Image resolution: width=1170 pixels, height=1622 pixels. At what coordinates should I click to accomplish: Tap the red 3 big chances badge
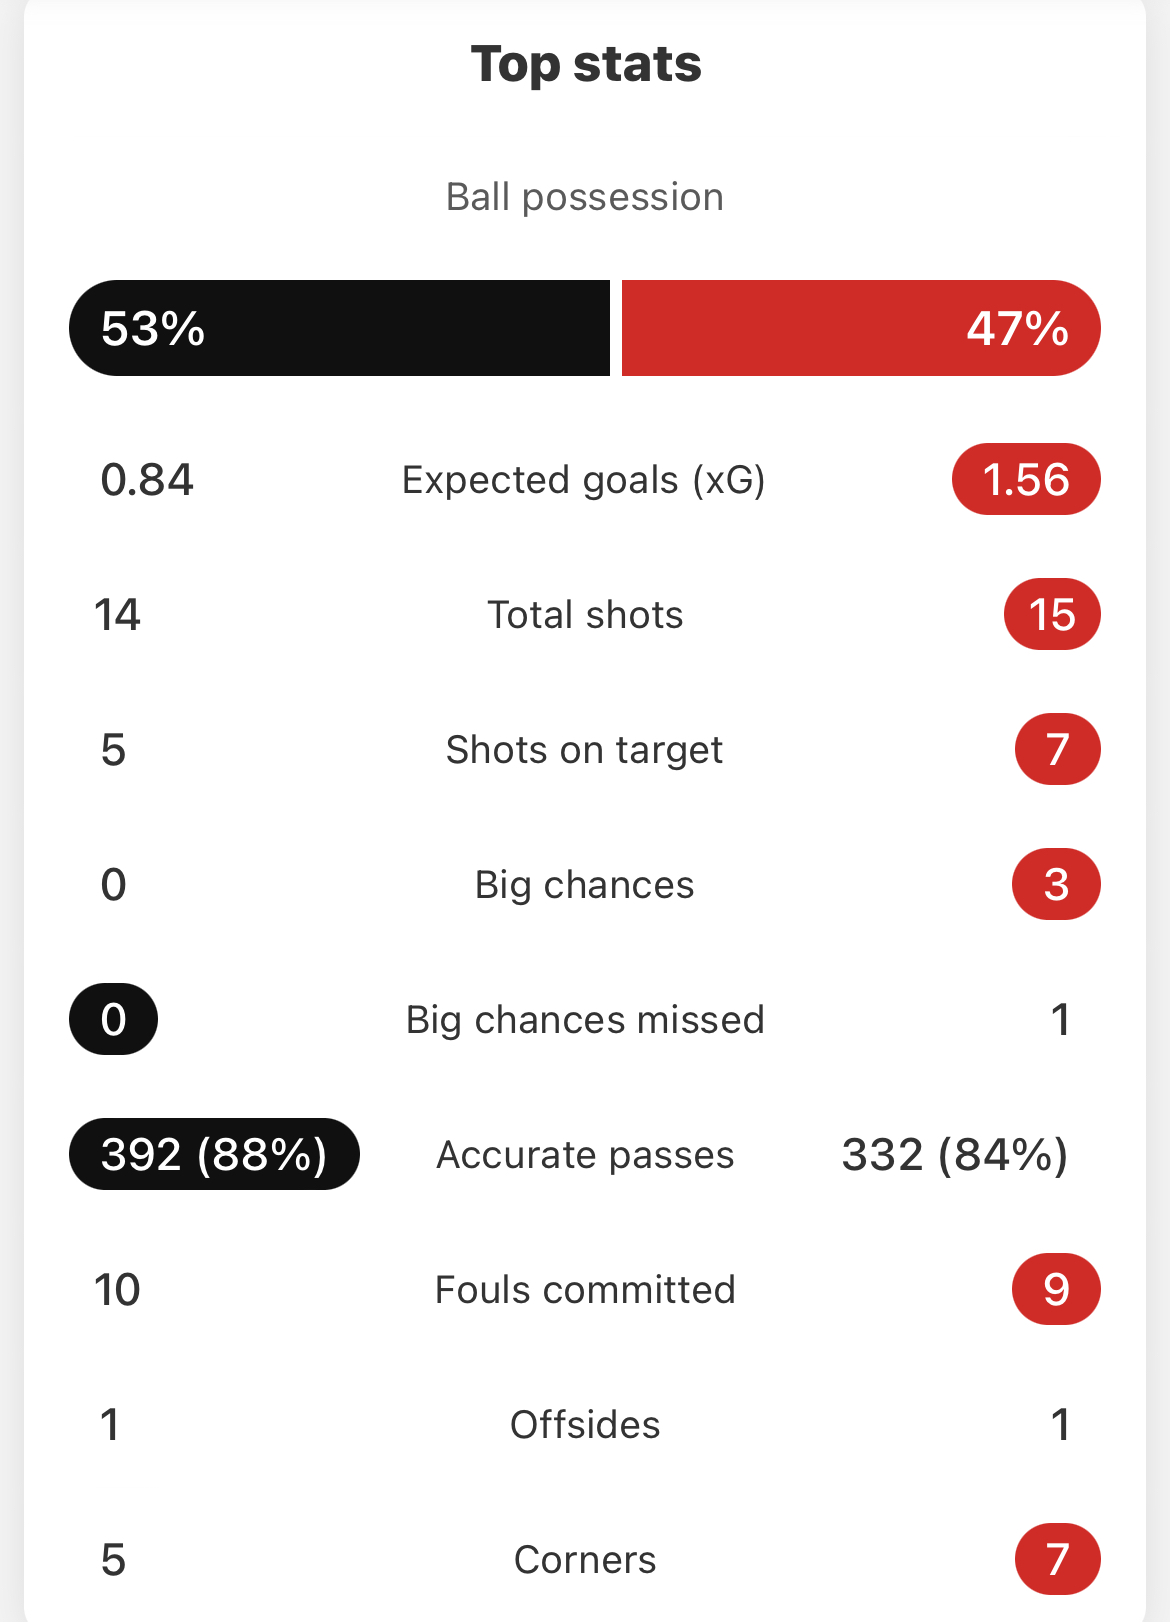(1057, 884)
